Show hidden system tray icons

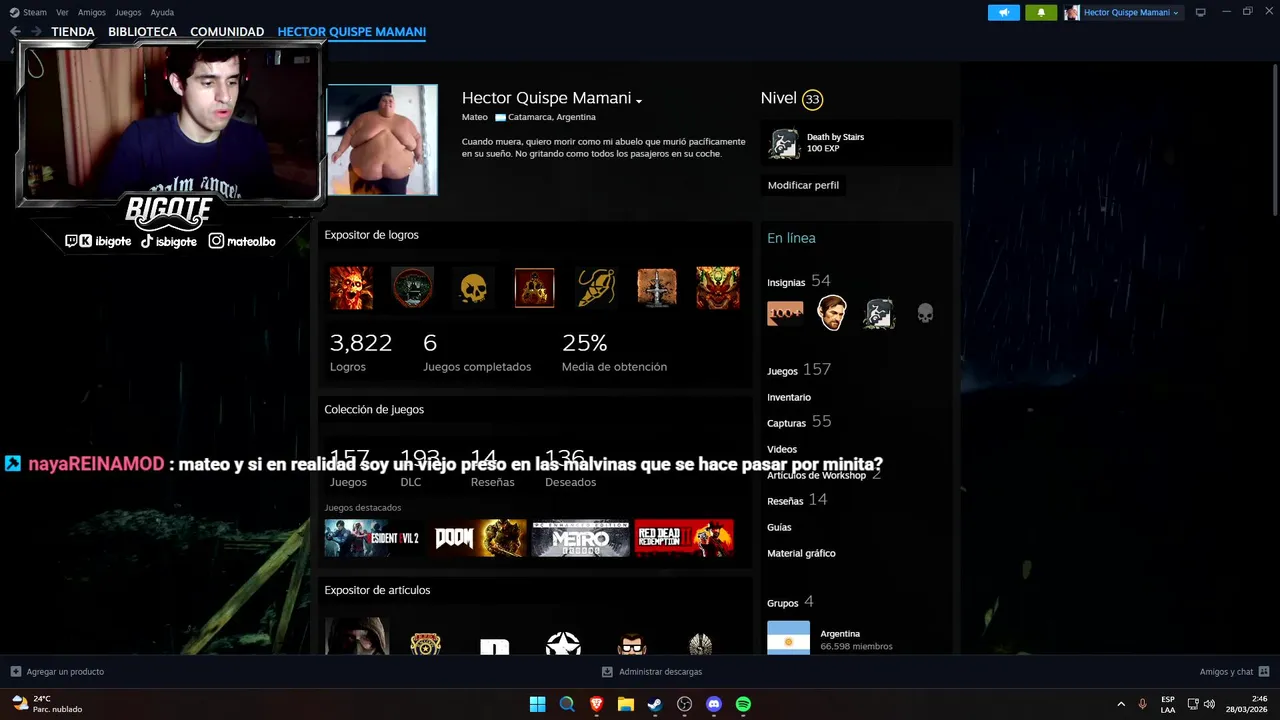(1121, 704)
